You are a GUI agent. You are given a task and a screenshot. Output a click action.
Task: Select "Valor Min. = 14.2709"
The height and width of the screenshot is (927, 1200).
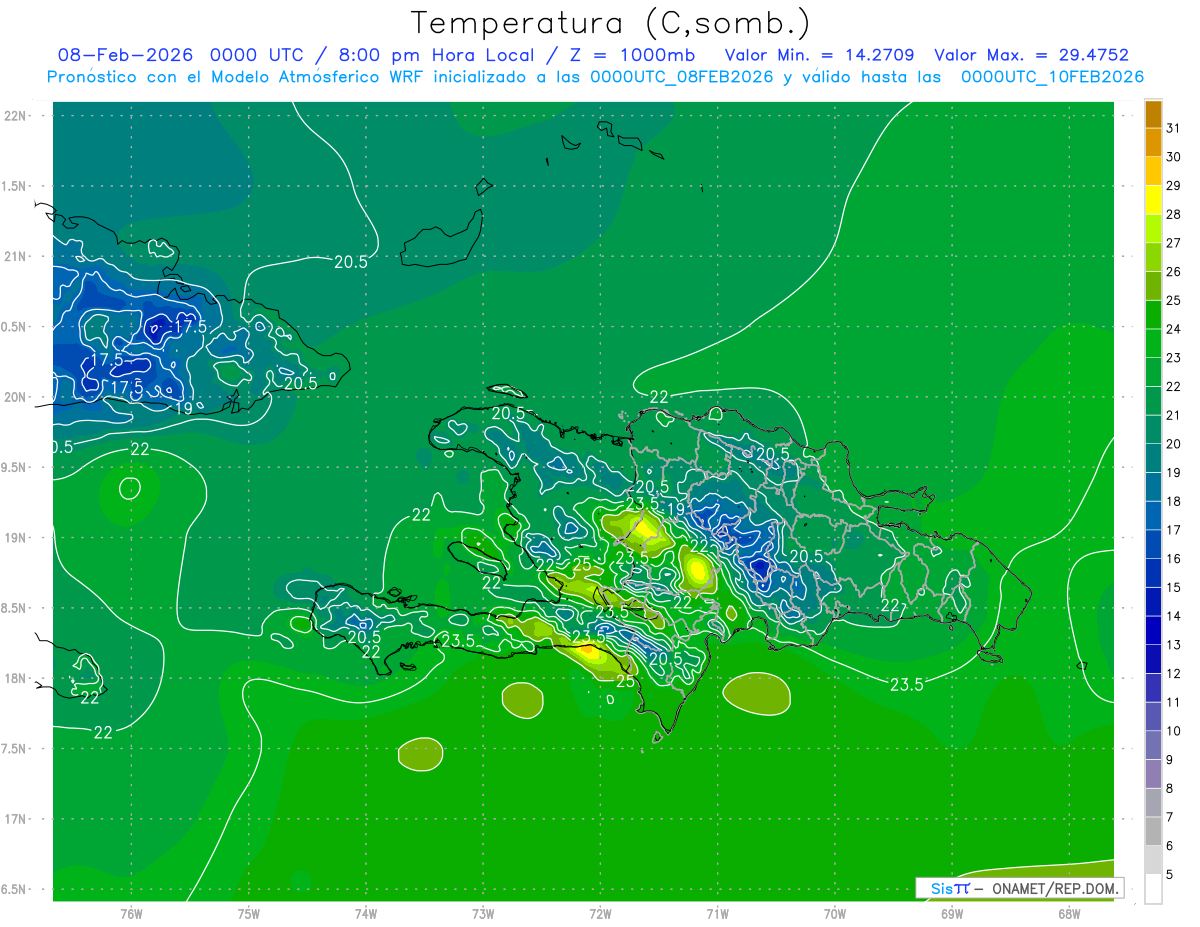819,55
